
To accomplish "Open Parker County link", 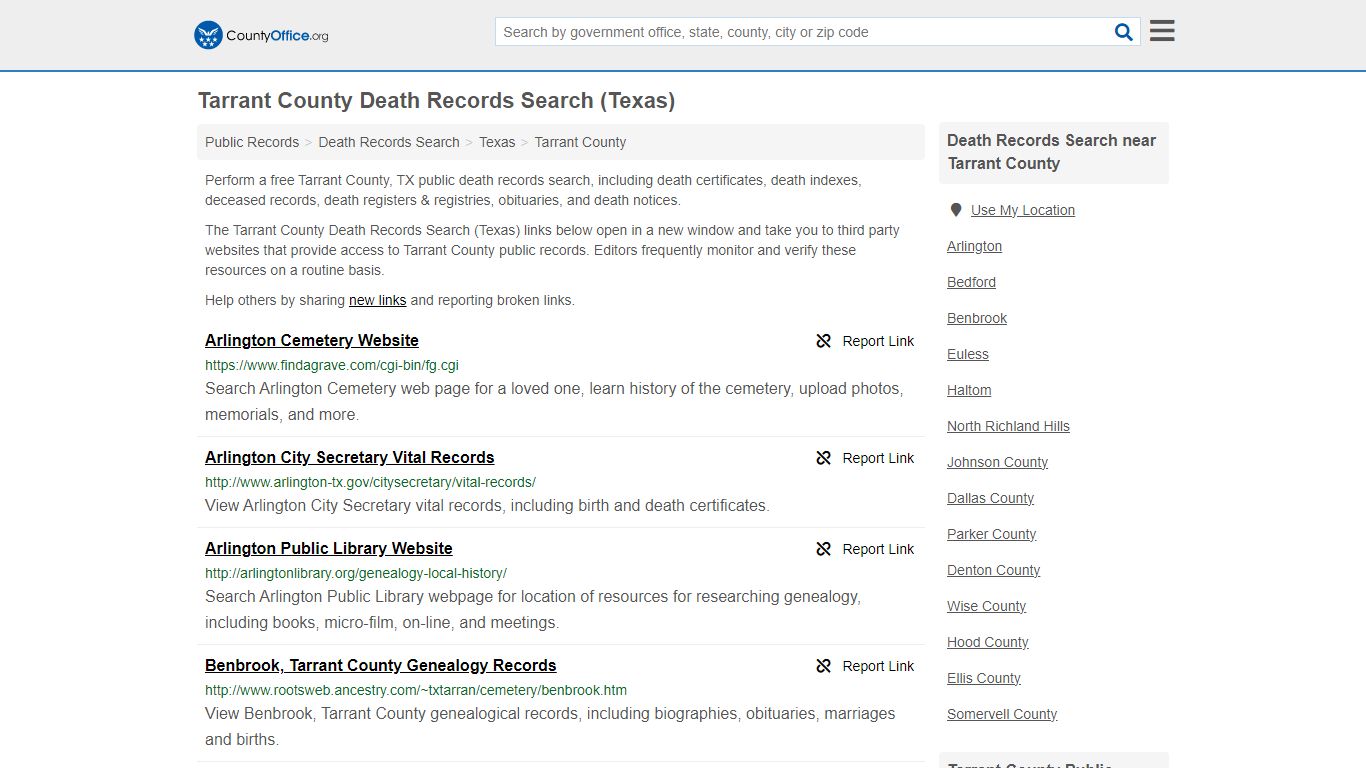I will [991, 534].
